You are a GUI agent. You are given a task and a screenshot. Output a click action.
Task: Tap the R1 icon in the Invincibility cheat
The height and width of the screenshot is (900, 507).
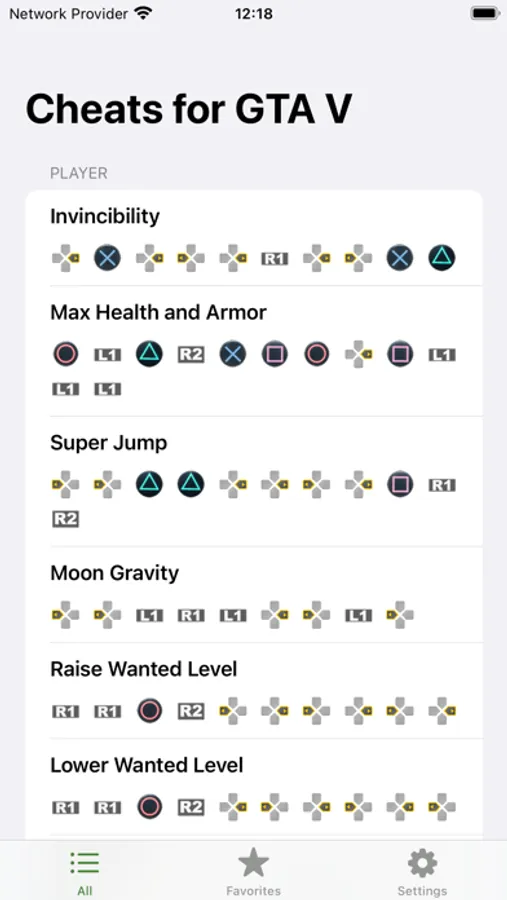[x=274, y=258]
